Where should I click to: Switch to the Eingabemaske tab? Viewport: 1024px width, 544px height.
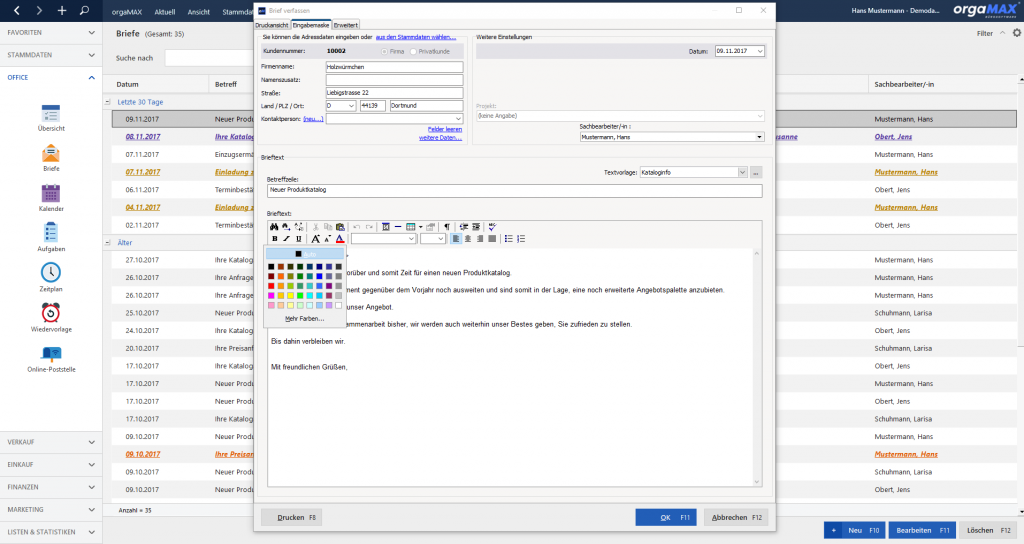[x=311, y=25]
